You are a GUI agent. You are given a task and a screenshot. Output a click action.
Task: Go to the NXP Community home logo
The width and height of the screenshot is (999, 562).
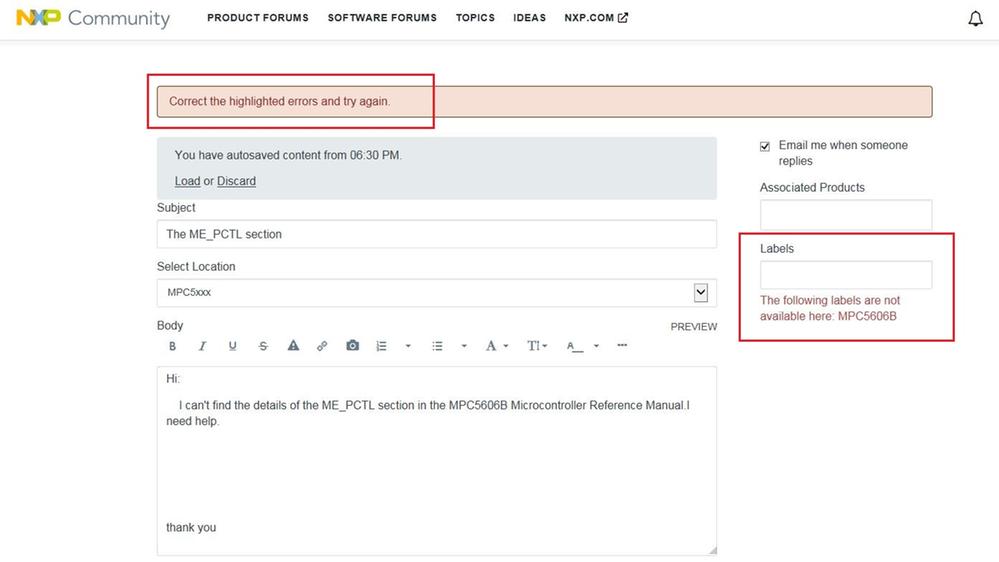[x=93, y=18]
